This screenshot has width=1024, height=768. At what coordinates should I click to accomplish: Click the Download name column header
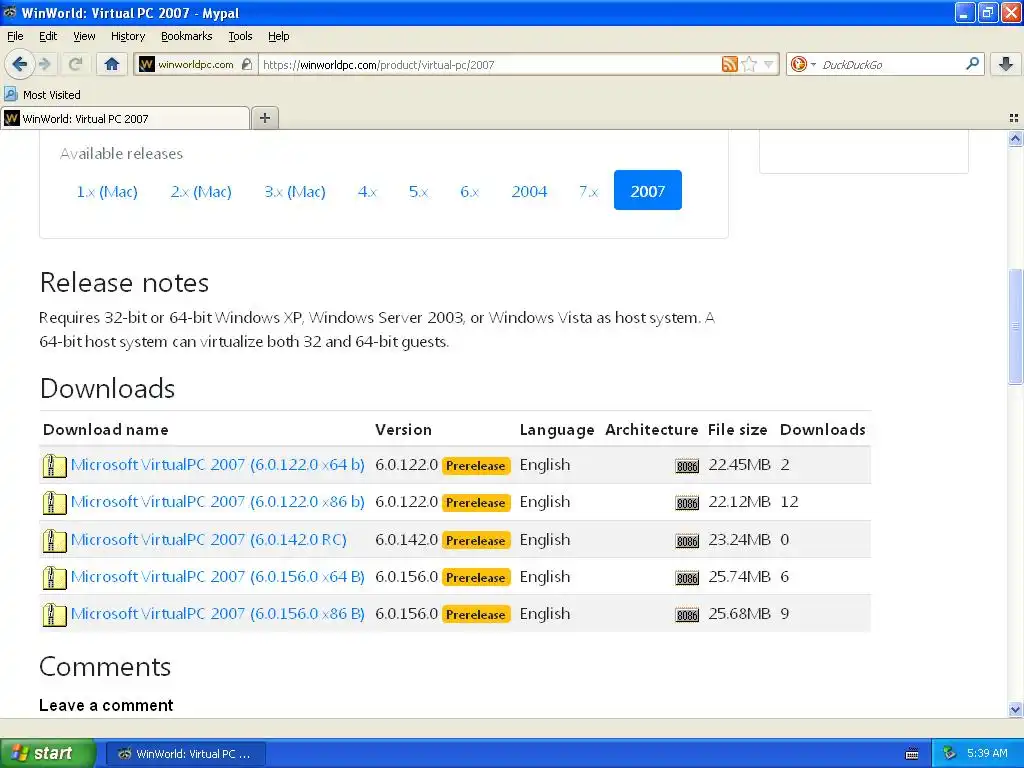[x=106, y=430]
